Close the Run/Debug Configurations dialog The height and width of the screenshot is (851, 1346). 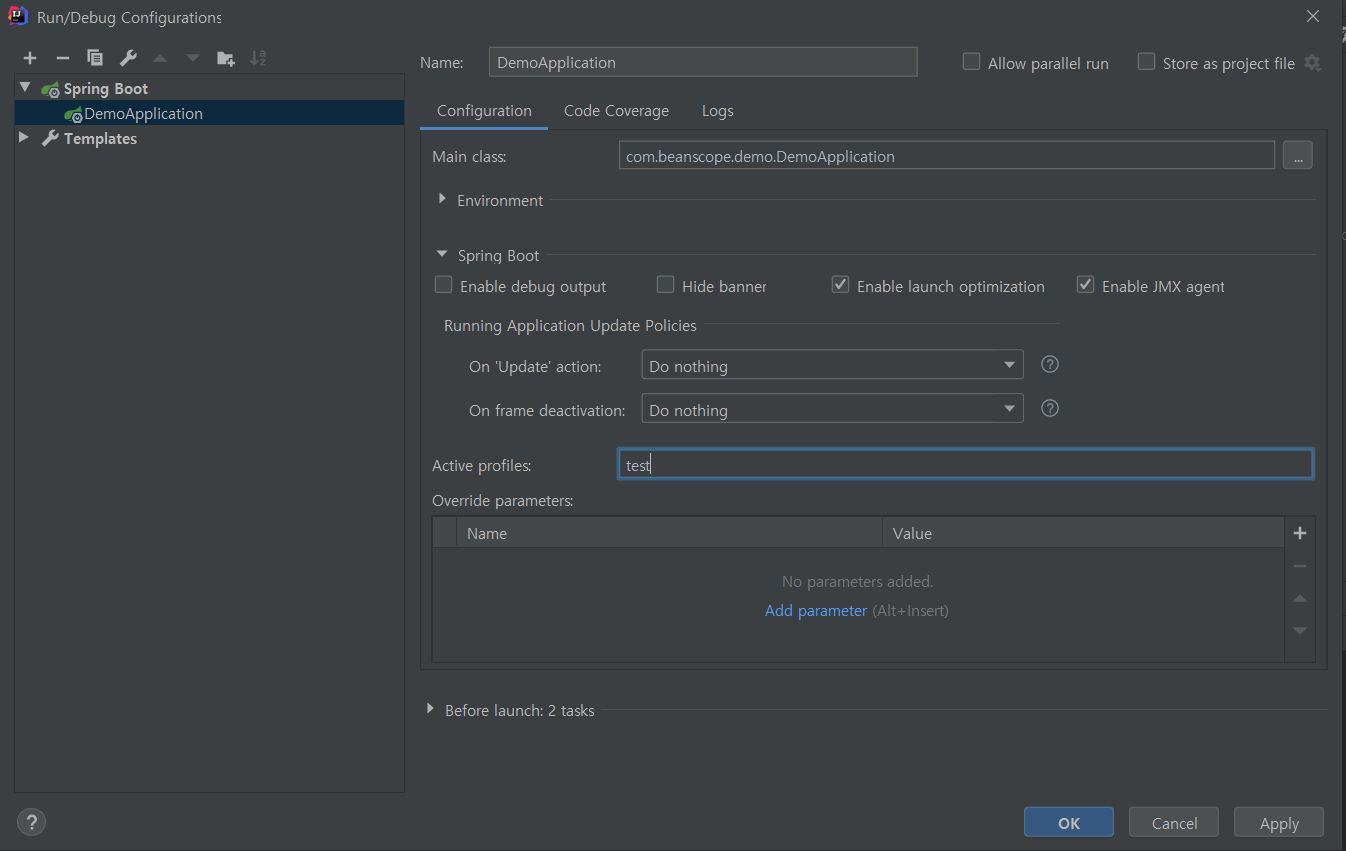coord(1313,16)
